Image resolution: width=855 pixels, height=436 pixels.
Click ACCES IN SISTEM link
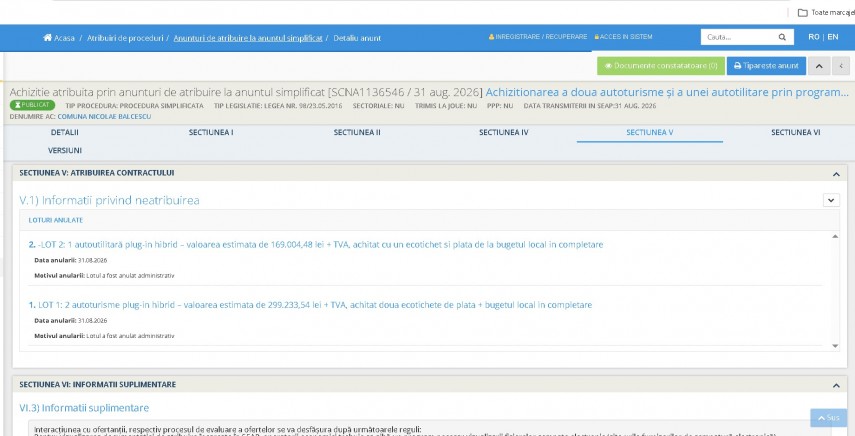click(623, 37)
